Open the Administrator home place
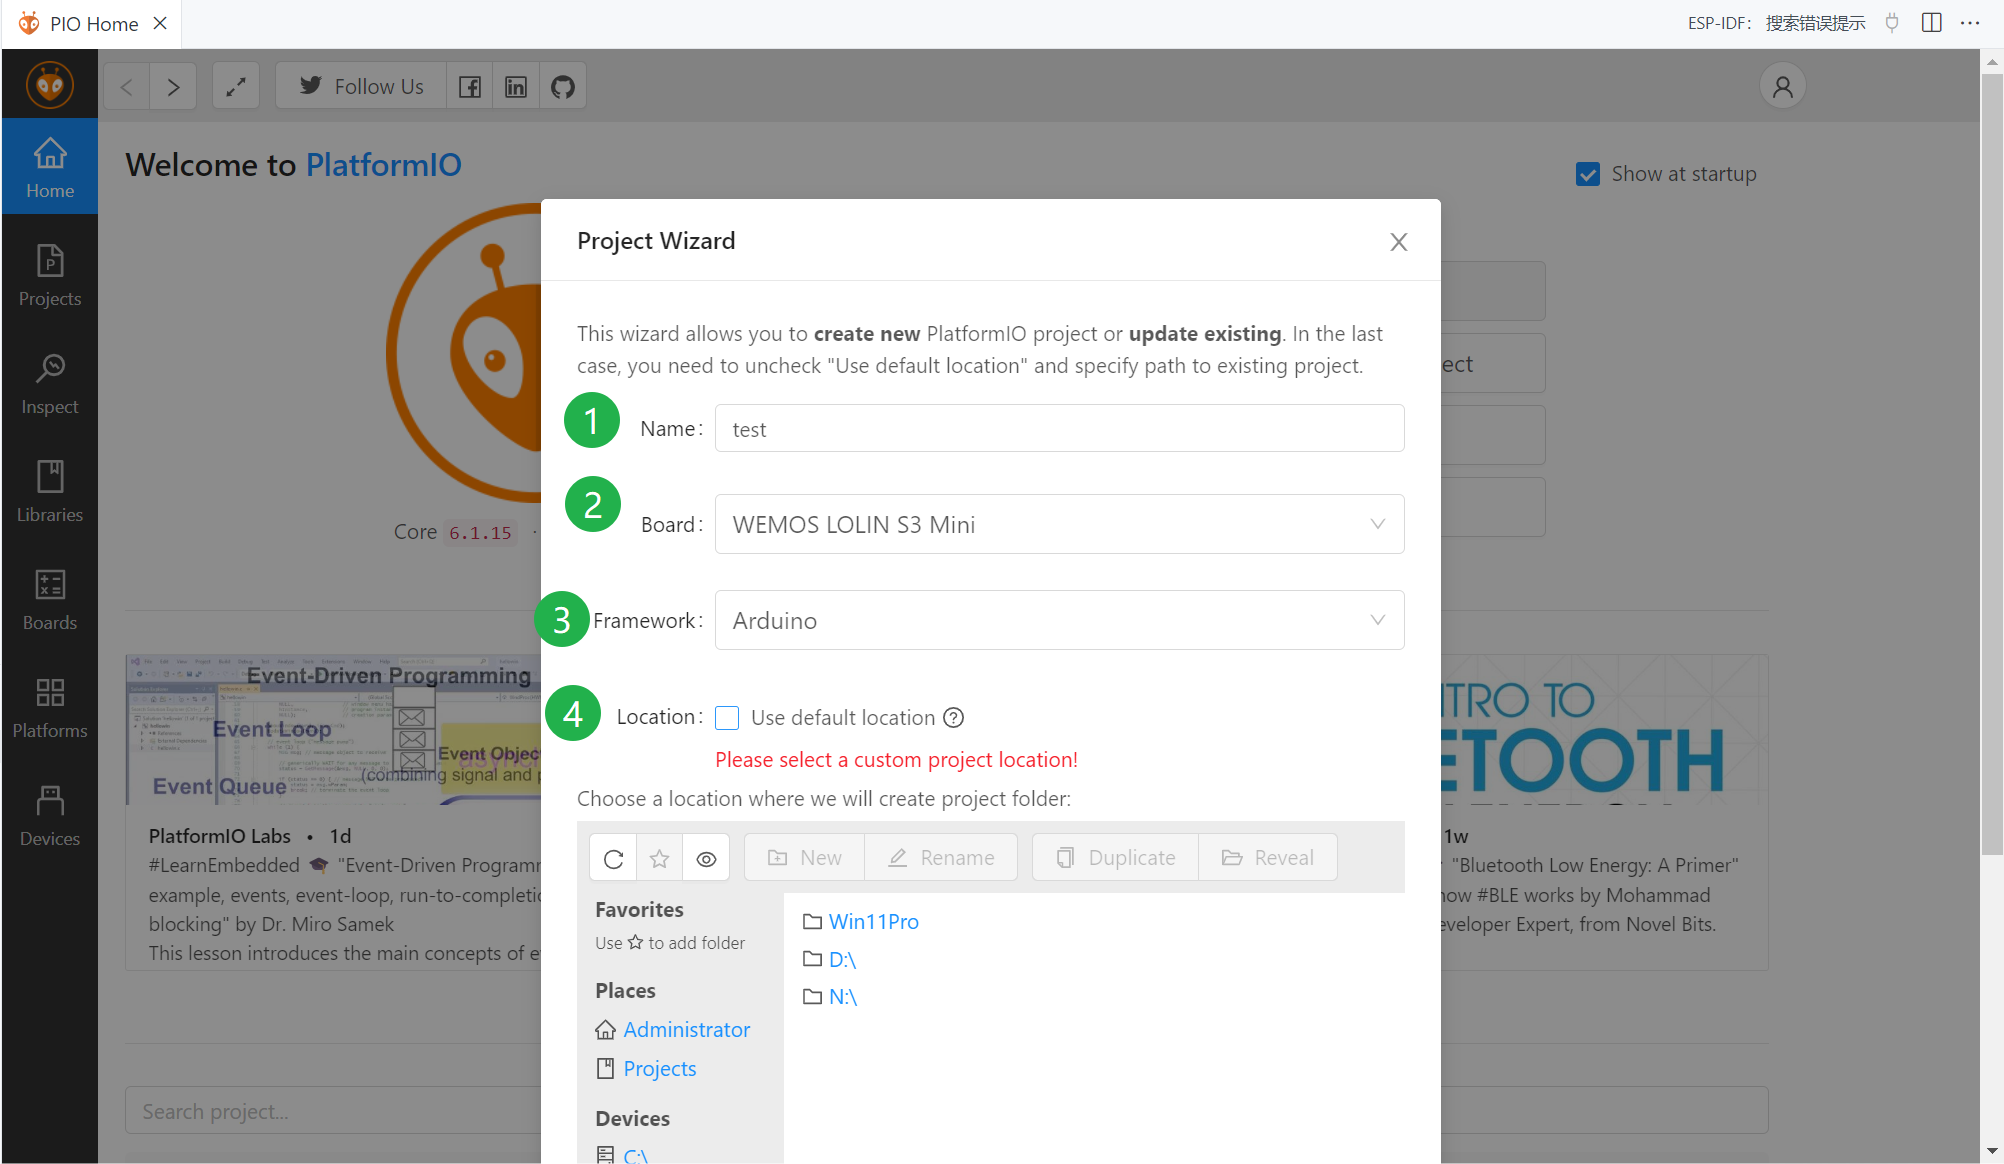Image resolution: width=2004 pixels, height=1164 pixels. click(x=686, y=1029)
